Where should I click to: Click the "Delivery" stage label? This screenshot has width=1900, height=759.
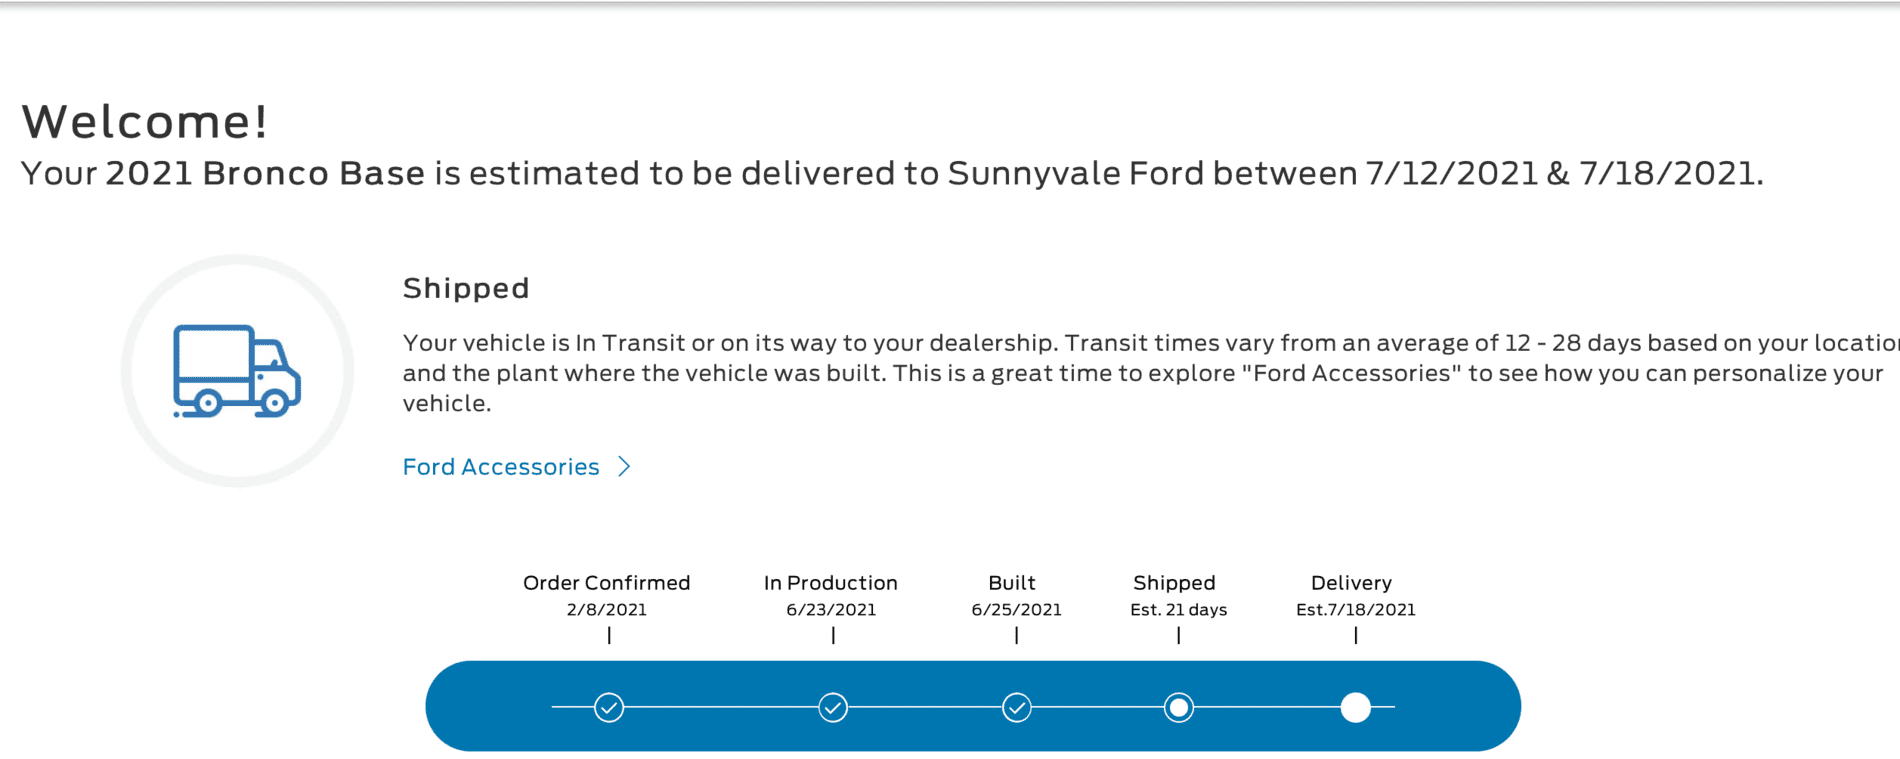tap(1352, 583)
